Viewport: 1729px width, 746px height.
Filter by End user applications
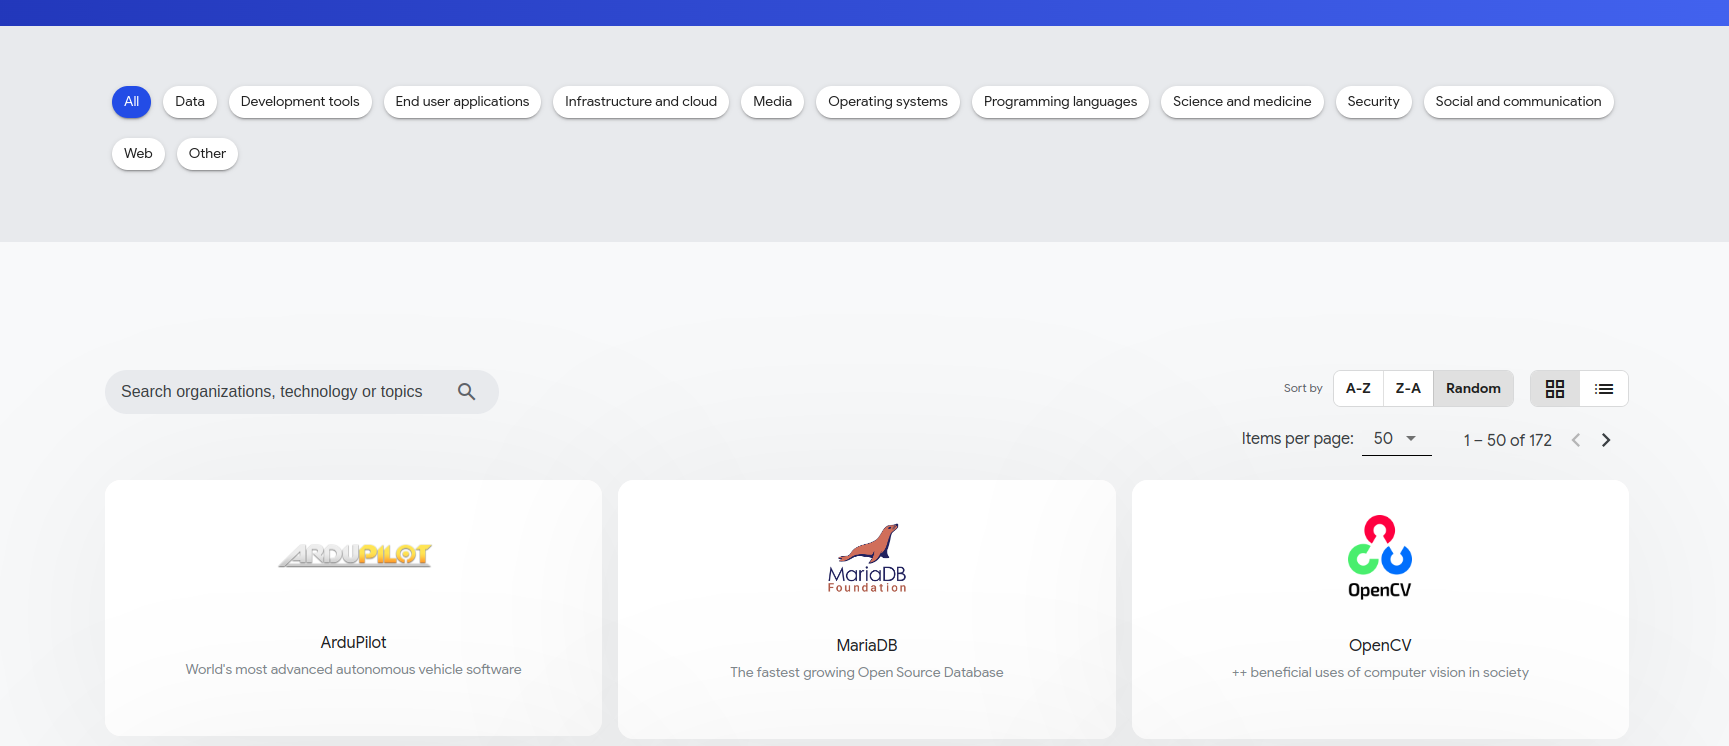462,102
